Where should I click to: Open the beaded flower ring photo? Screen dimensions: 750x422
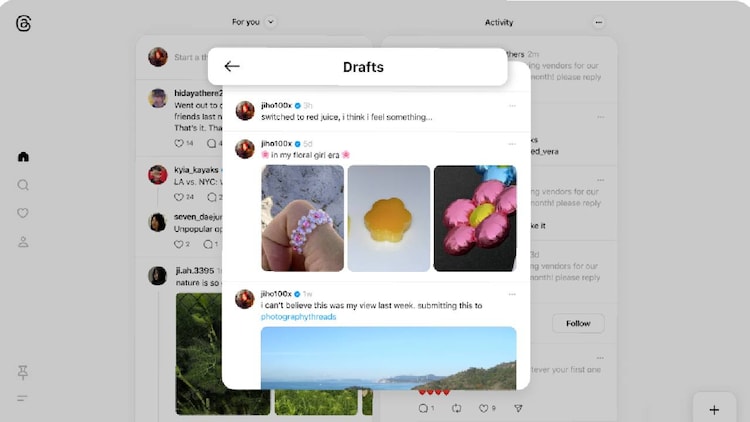click(x=302, y=218)
